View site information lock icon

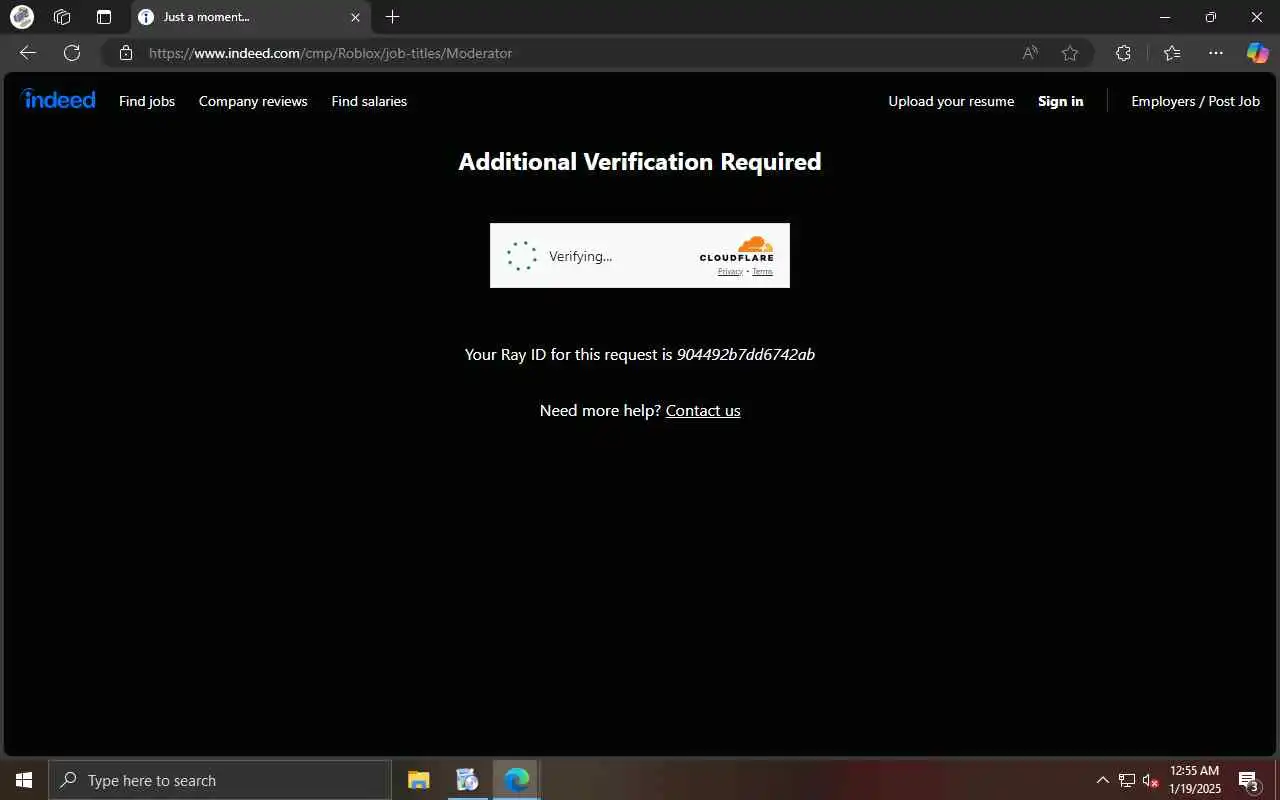125,53
